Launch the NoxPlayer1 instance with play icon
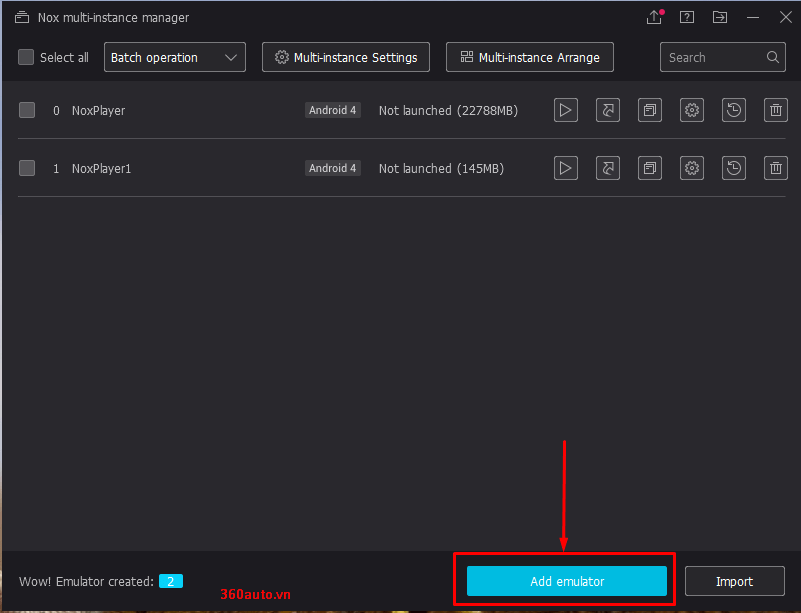 click(x=566, y=168)
